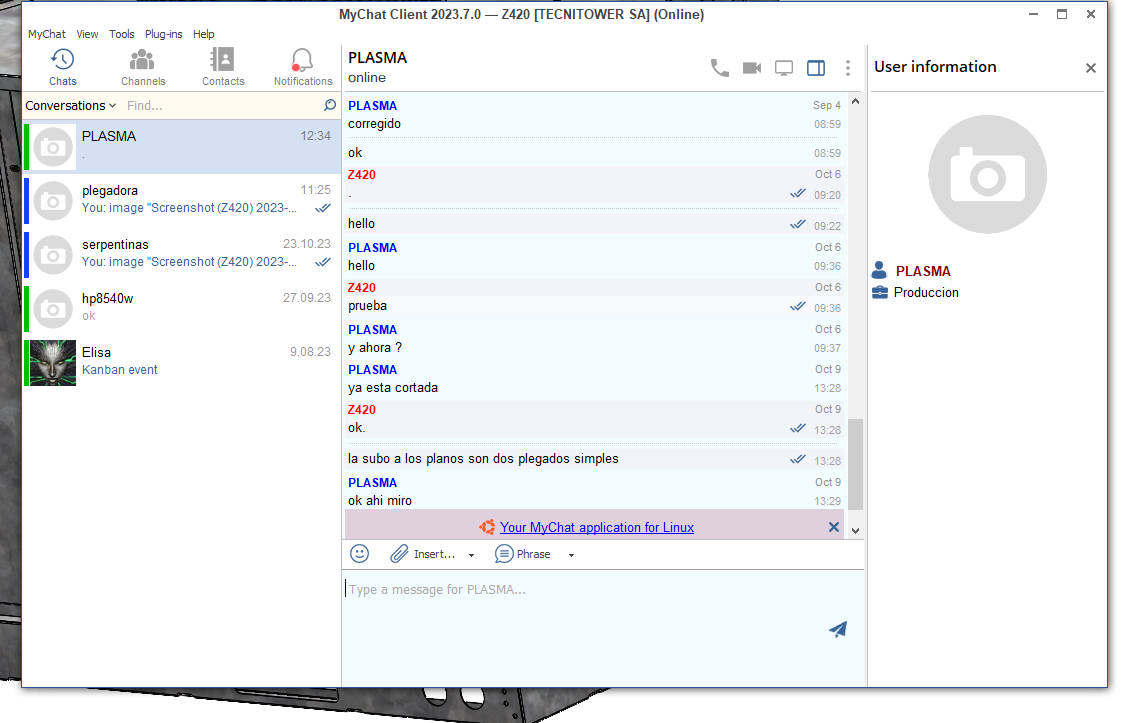Open the Contacts section
The width and height of the screenshot is (1137, 723).
pyautogui.click(x=223, y=67)
